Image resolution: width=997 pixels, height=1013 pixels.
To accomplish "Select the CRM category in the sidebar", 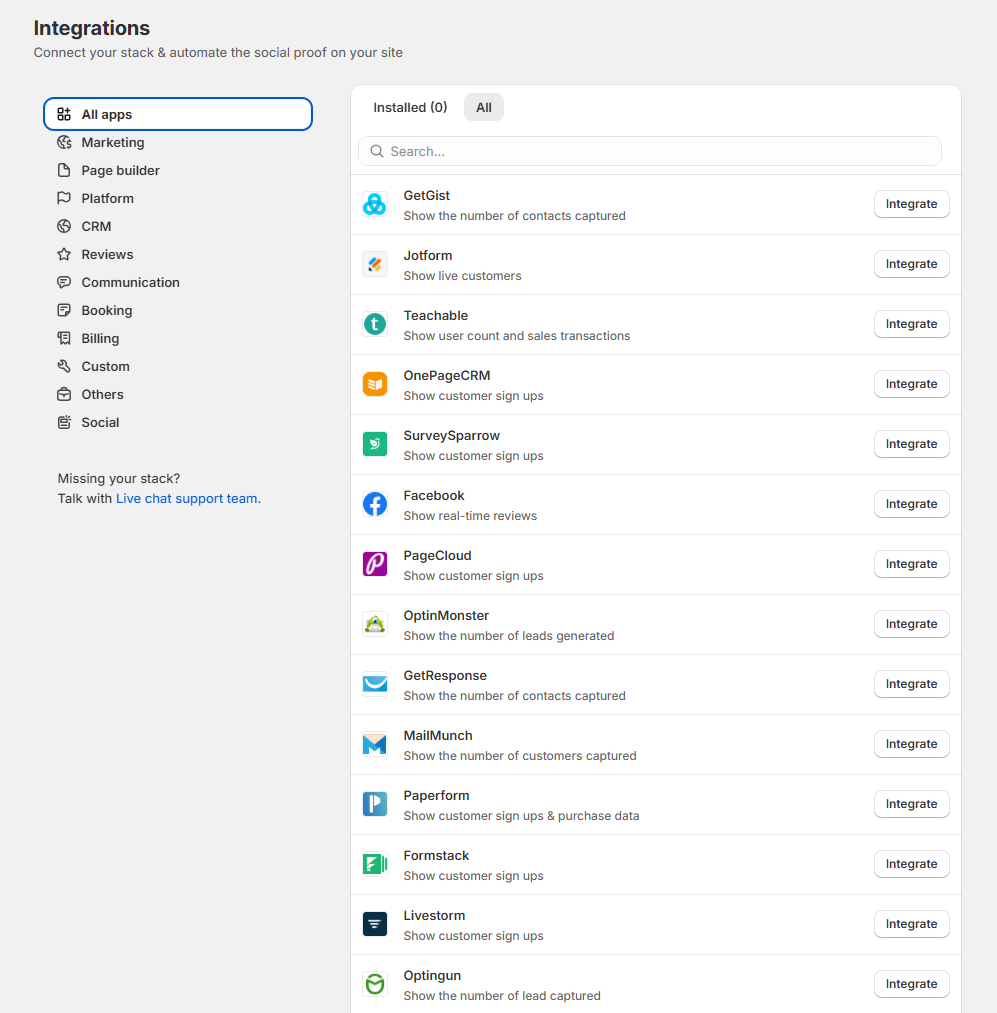I will click(x=94, y=226).
